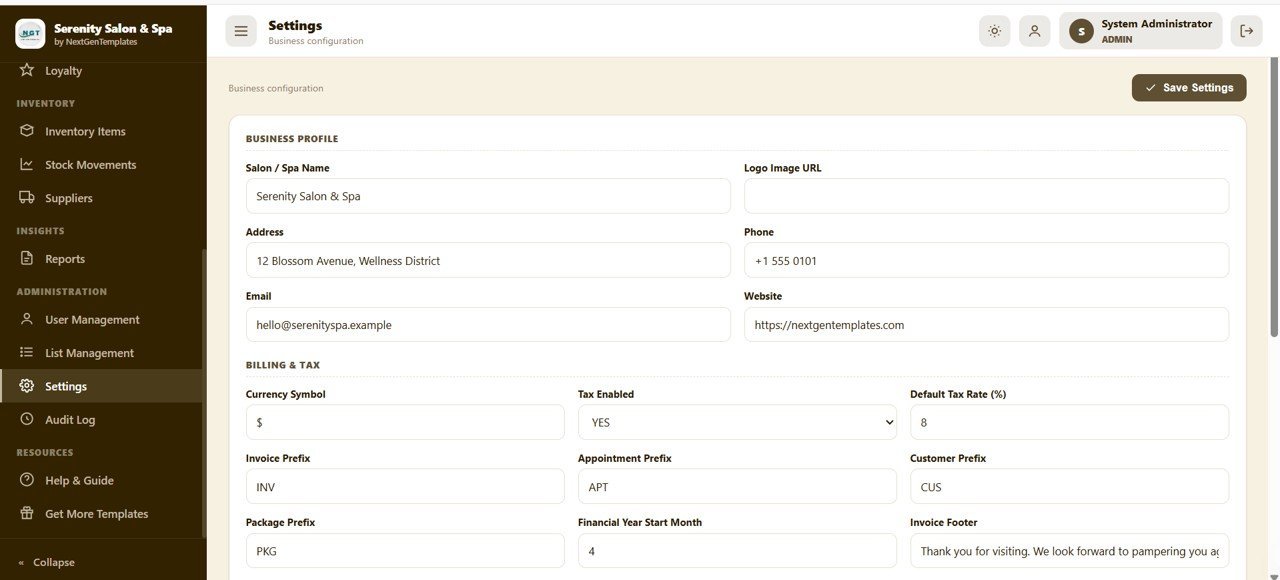
Task: Click the Settings page title
Action: pyautogui.click(x=295, y=25)
